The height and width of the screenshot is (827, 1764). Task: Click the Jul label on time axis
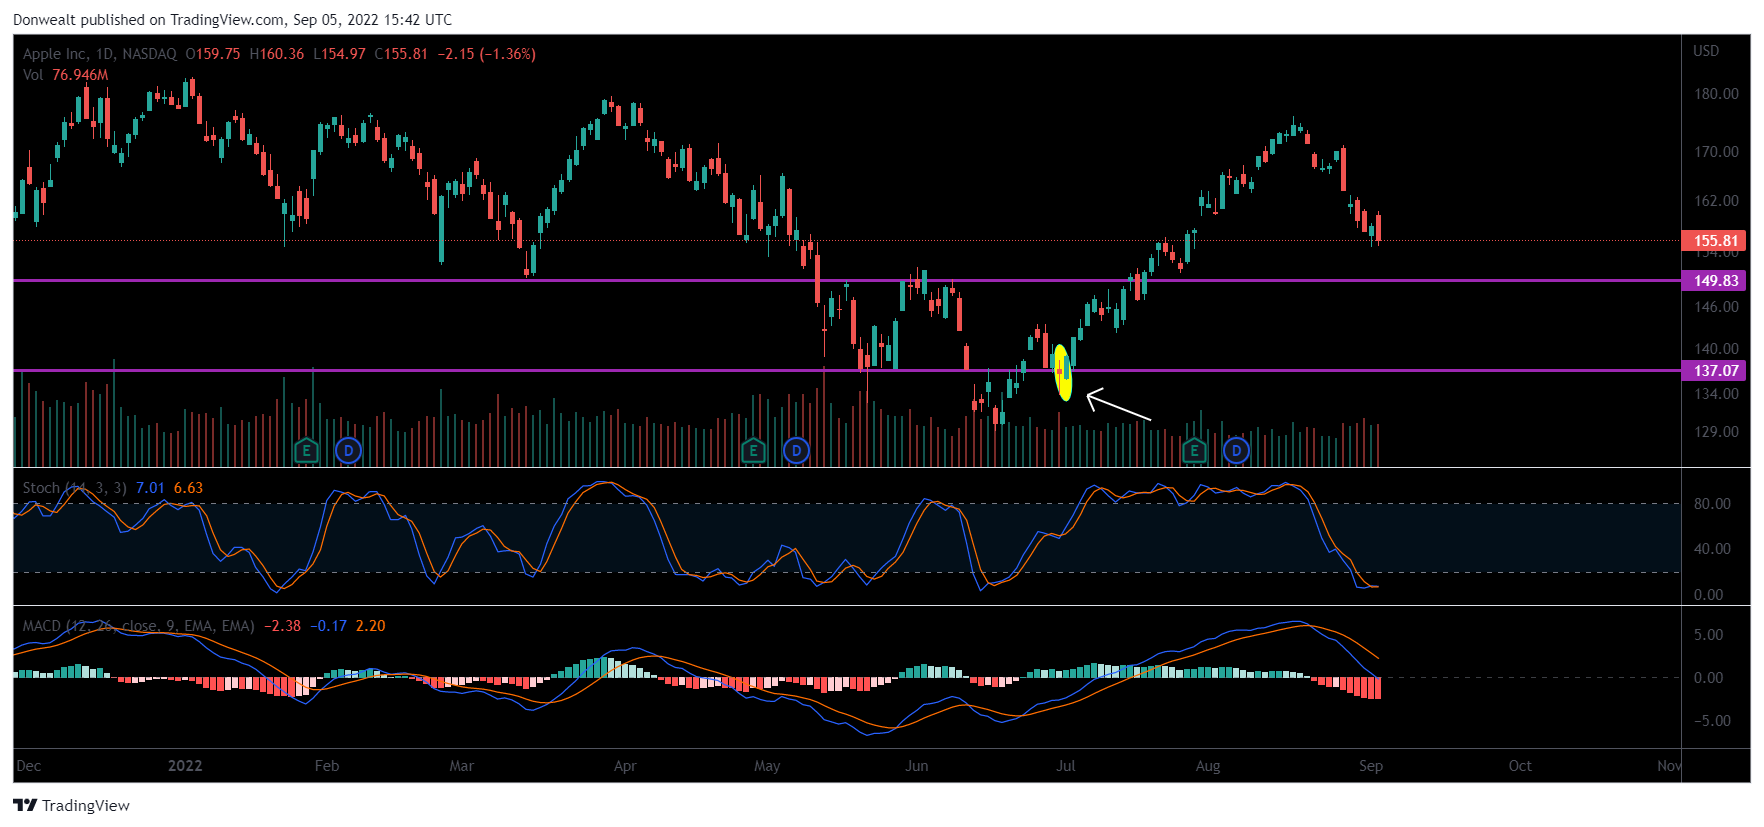pyautogui.click(x=1066, y=766)
